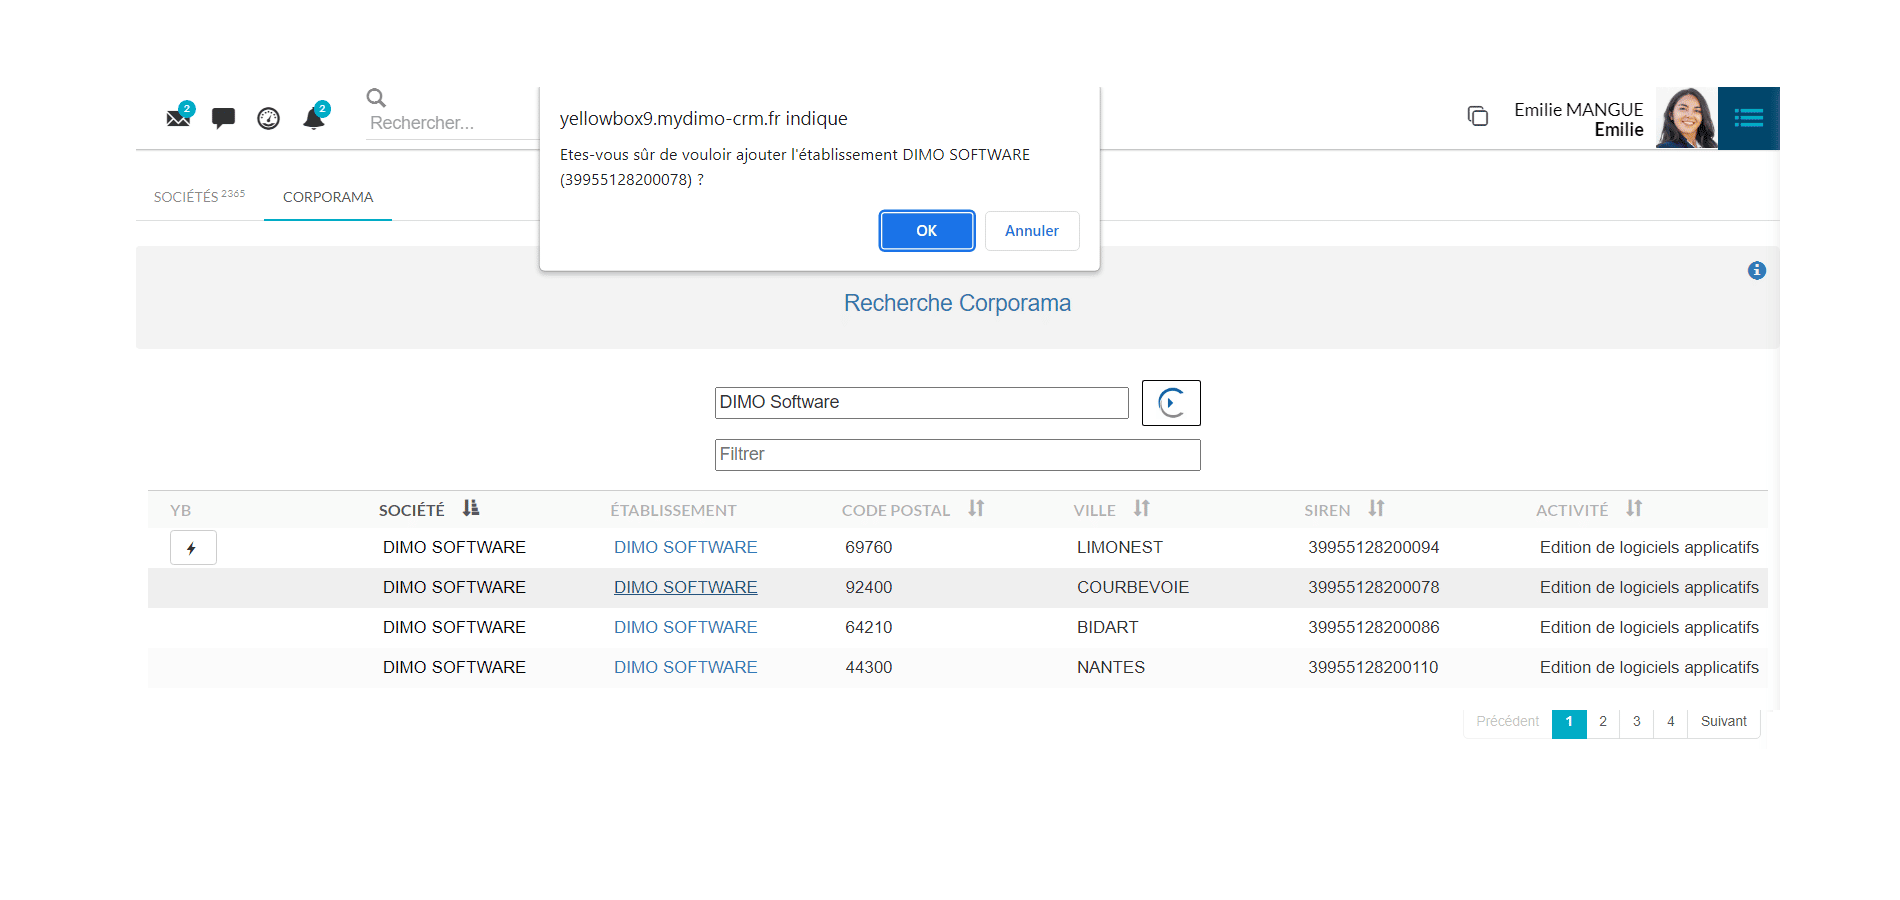Sort by Société column
Image resolution: width=1900 pixels, height=900 pixels.
tap(471, 509)
